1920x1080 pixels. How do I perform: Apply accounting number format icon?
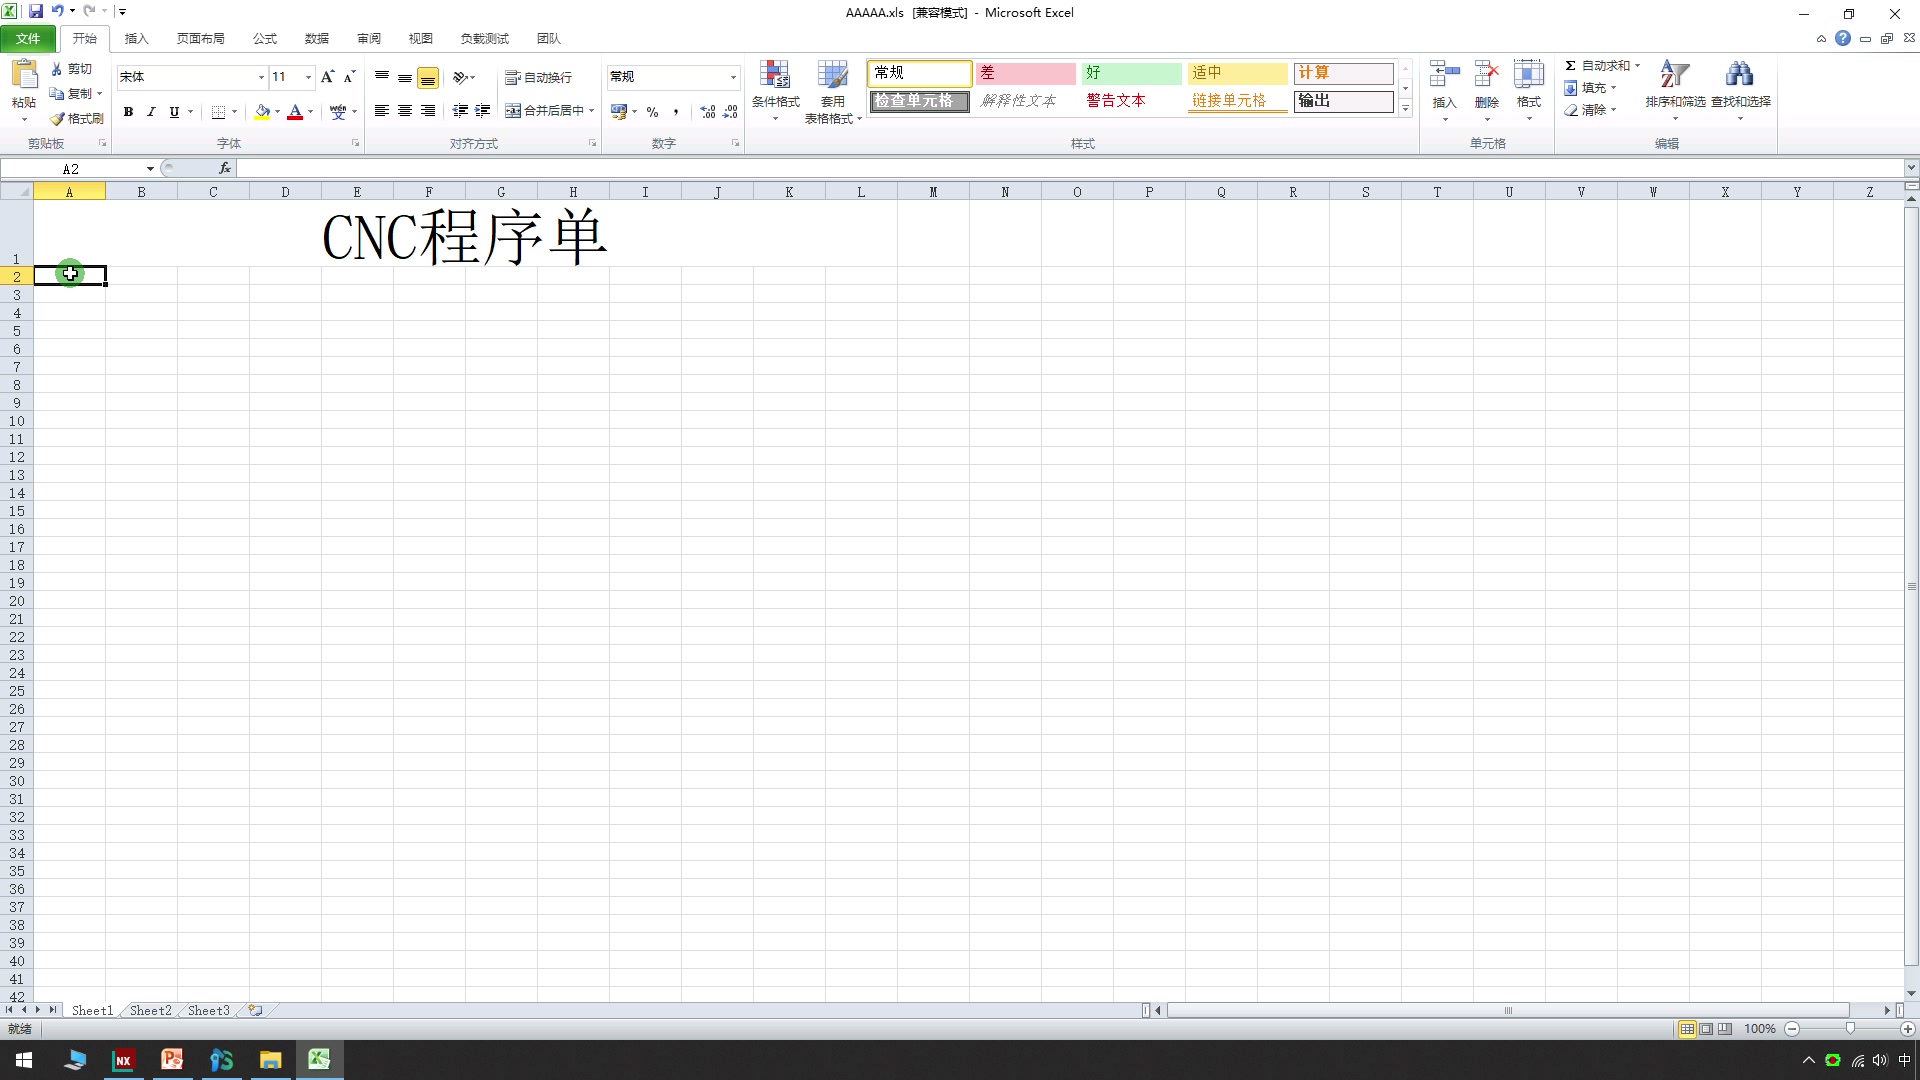(619, 111)
